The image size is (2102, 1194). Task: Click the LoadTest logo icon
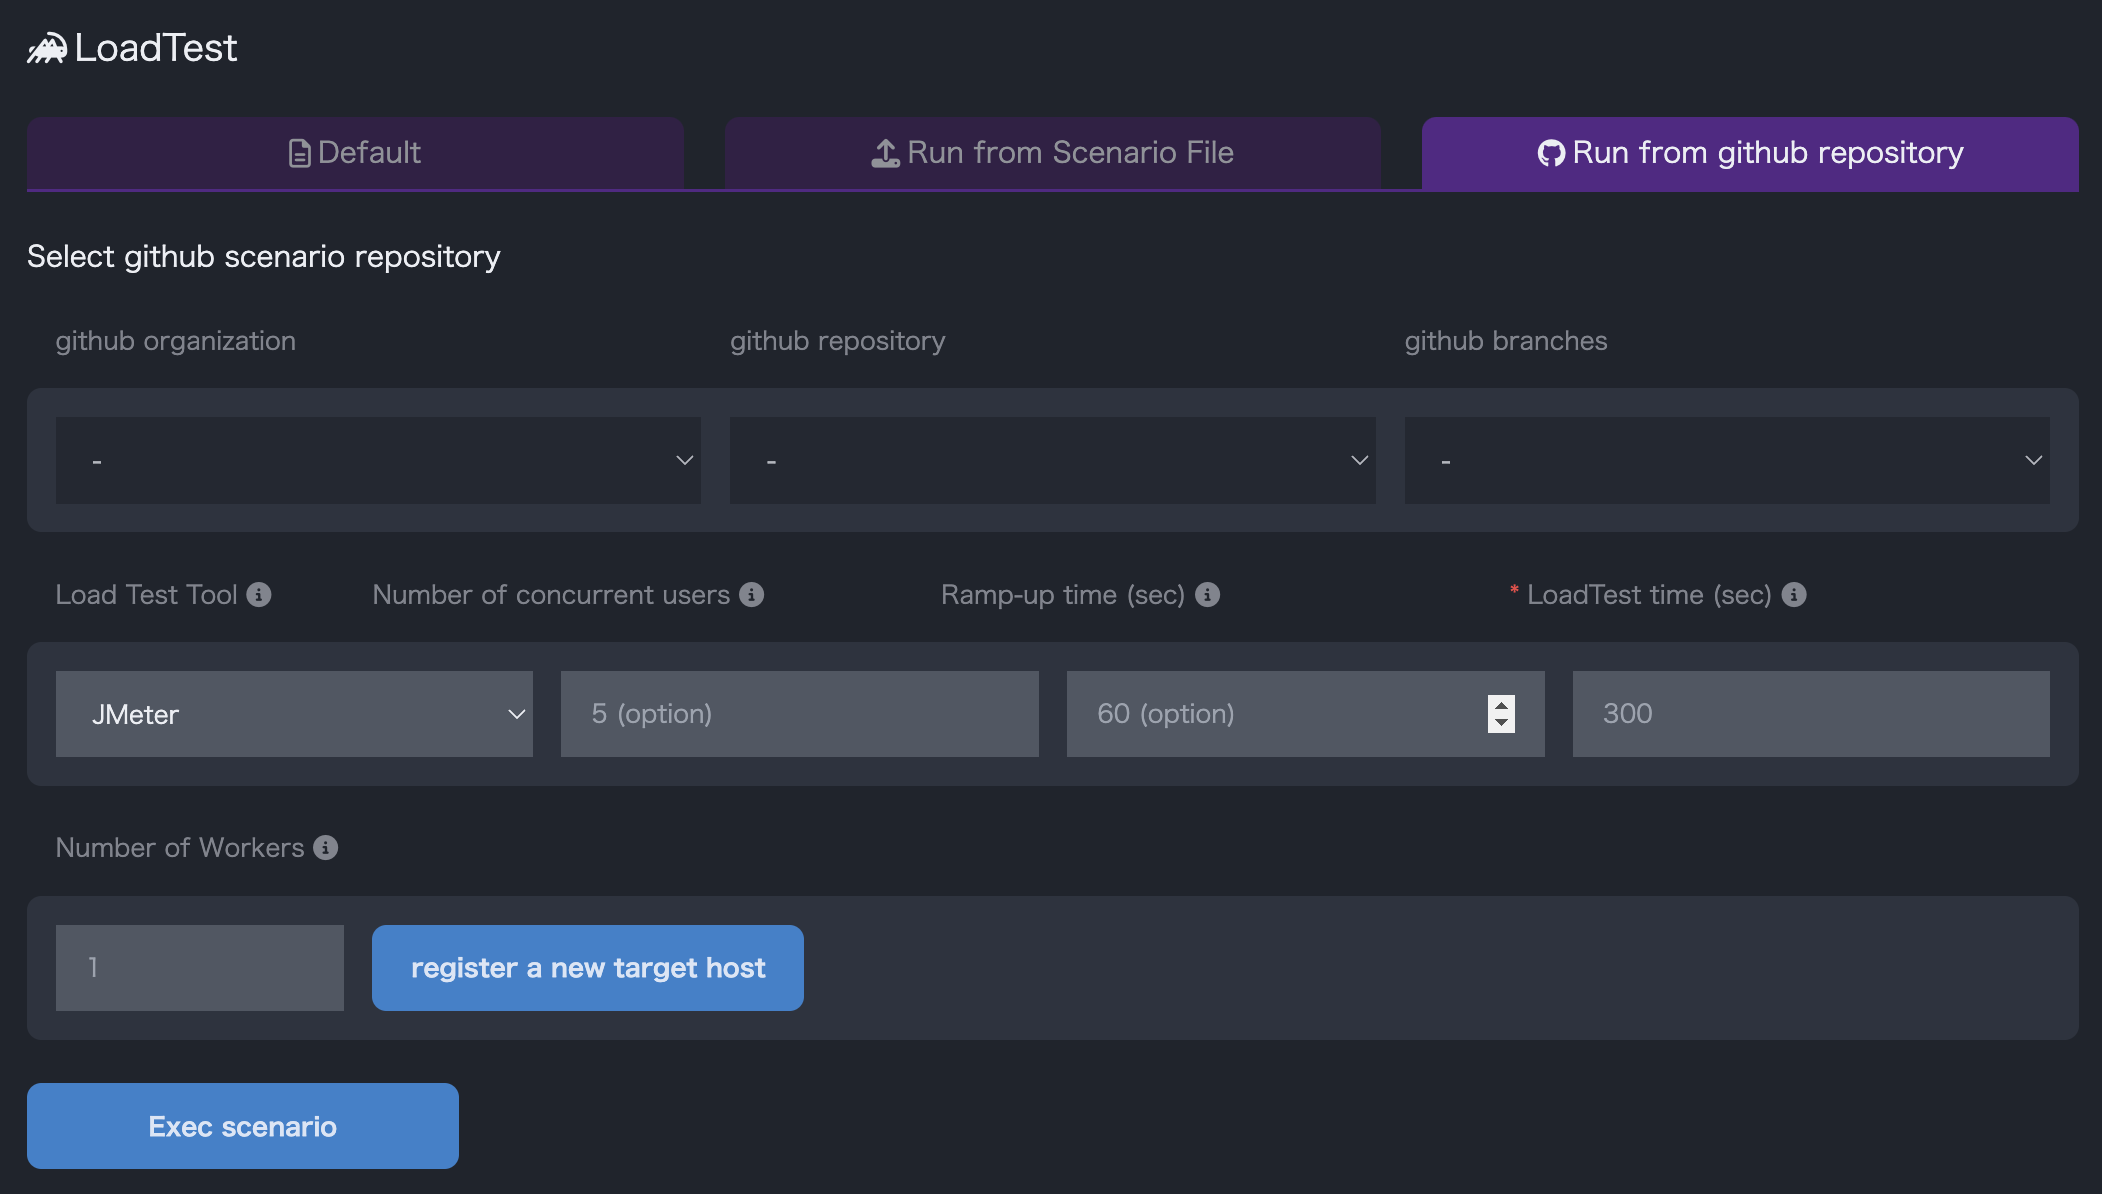coord(47,48)
